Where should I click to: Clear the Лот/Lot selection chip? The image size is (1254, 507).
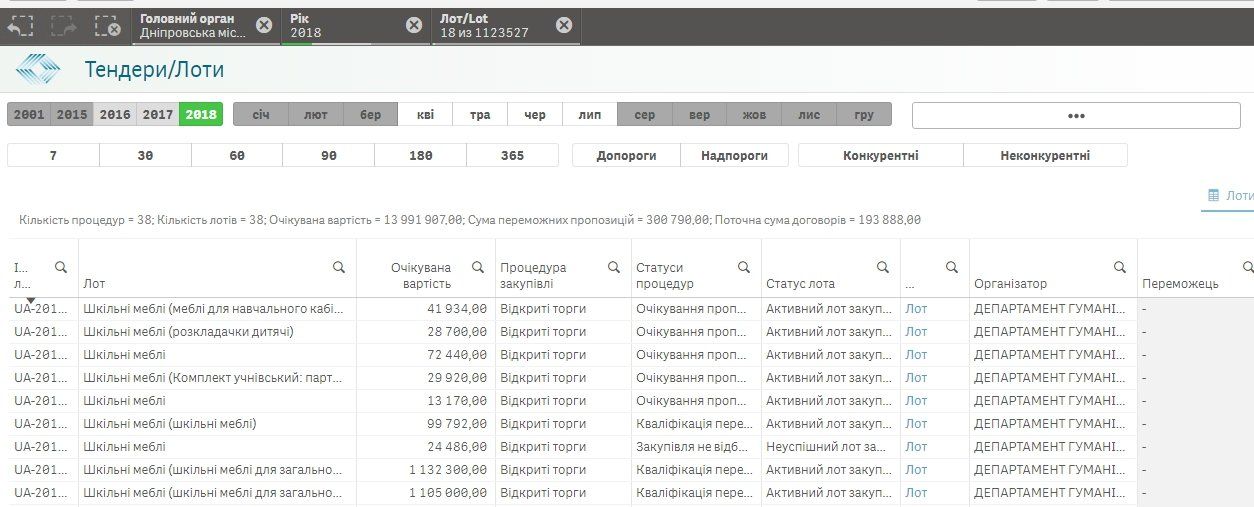coord(564,25)
